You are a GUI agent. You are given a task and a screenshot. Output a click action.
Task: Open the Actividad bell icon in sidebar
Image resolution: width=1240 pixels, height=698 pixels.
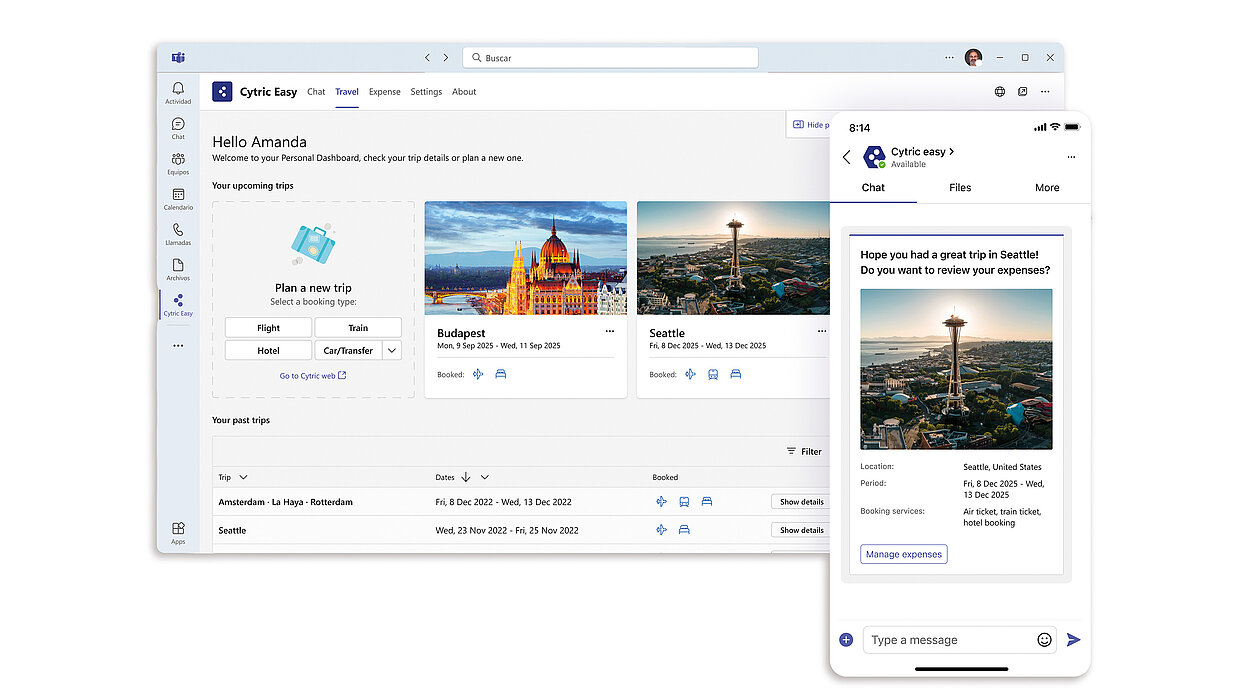(178, 90)
